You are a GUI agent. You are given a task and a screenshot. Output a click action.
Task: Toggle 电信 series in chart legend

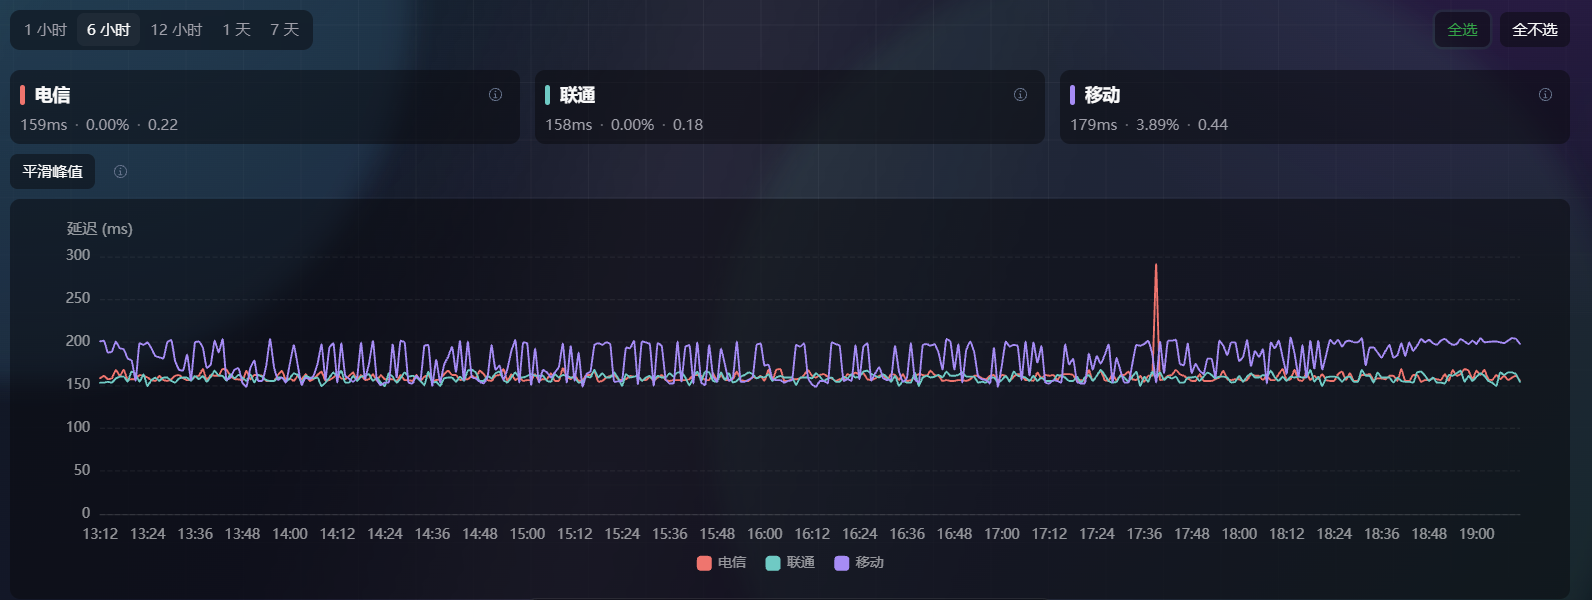(722, 563)
